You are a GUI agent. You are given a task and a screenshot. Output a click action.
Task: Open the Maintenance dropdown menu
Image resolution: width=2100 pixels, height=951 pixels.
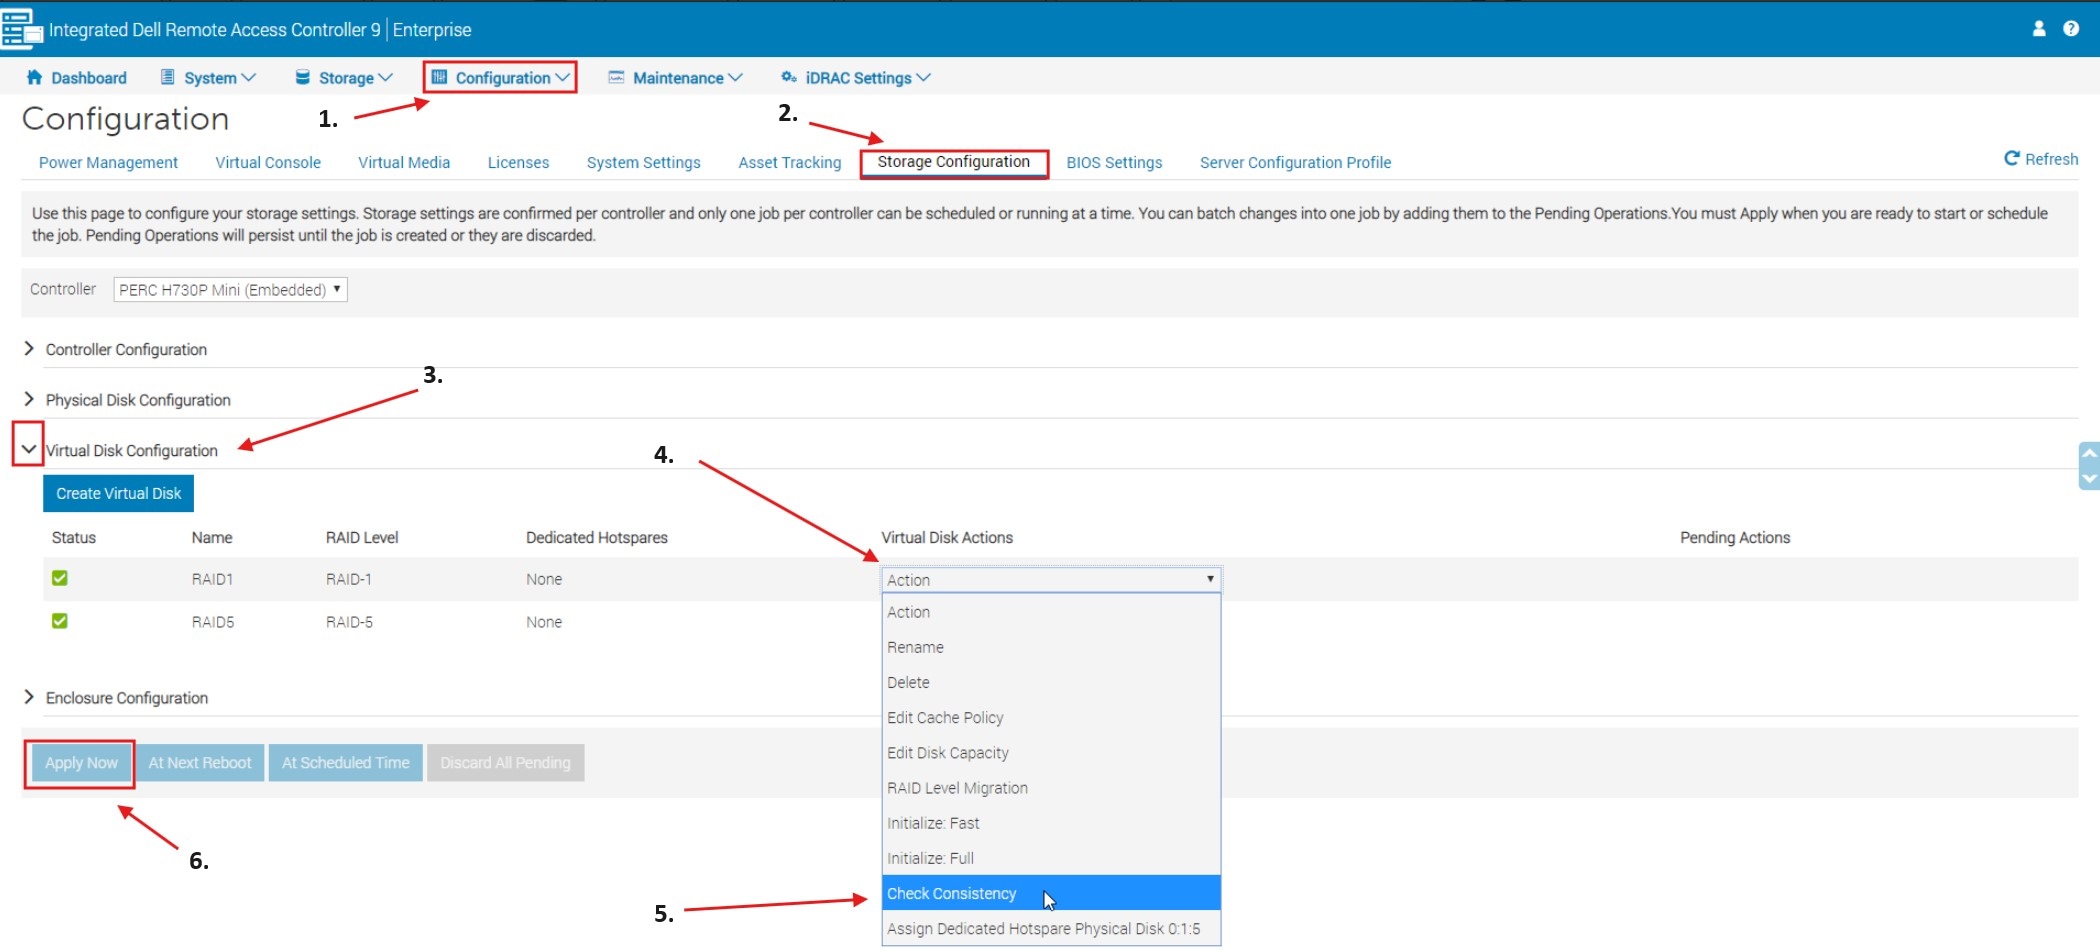pos(676,77)
